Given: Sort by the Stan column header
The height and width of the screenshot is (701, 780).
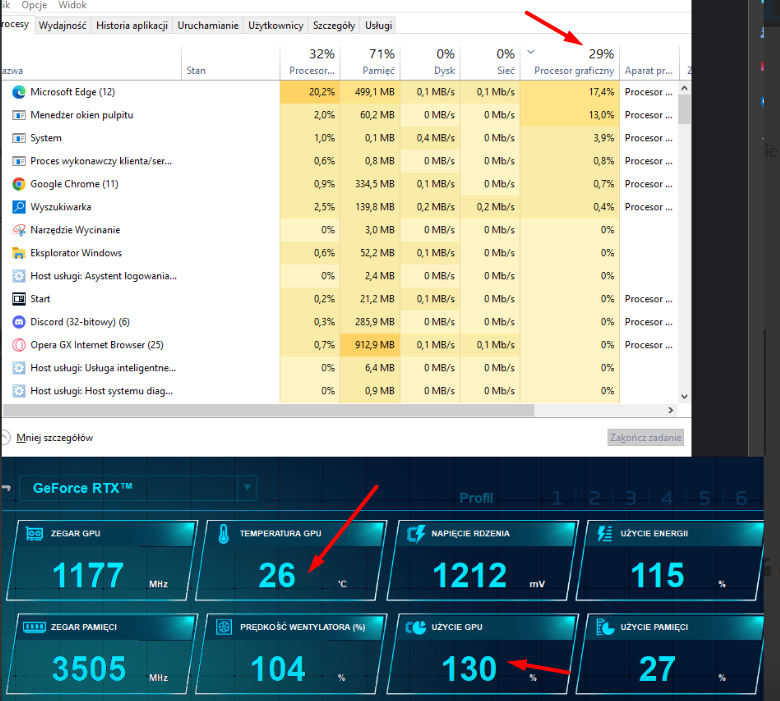Looking at the screenshot, I should (x=231, y=63).
